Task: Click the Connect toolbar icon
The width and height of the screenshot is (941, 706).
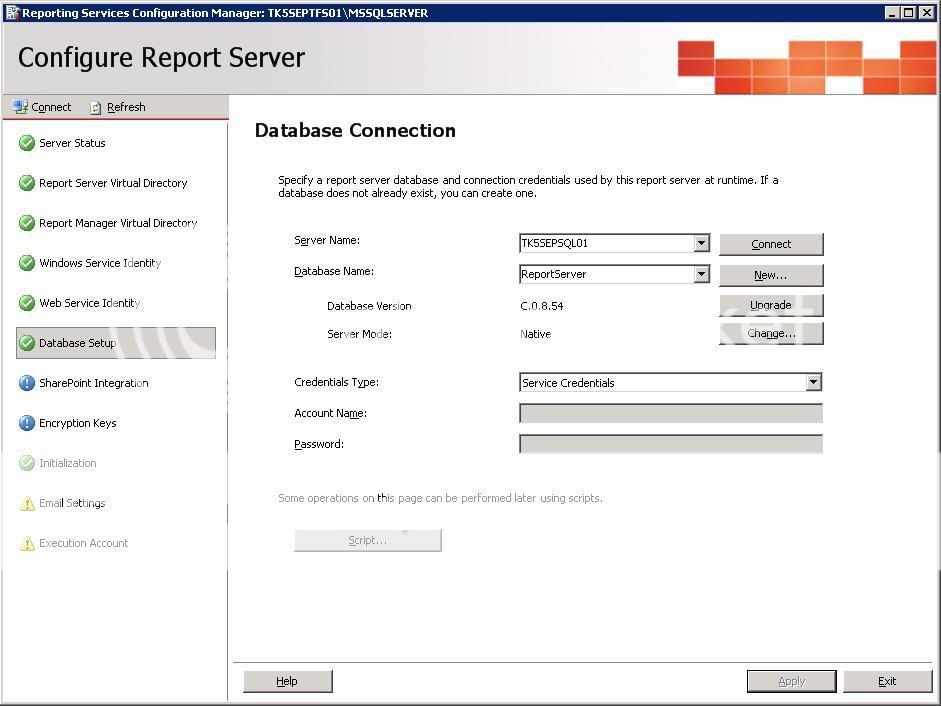Action: [20, 107]
